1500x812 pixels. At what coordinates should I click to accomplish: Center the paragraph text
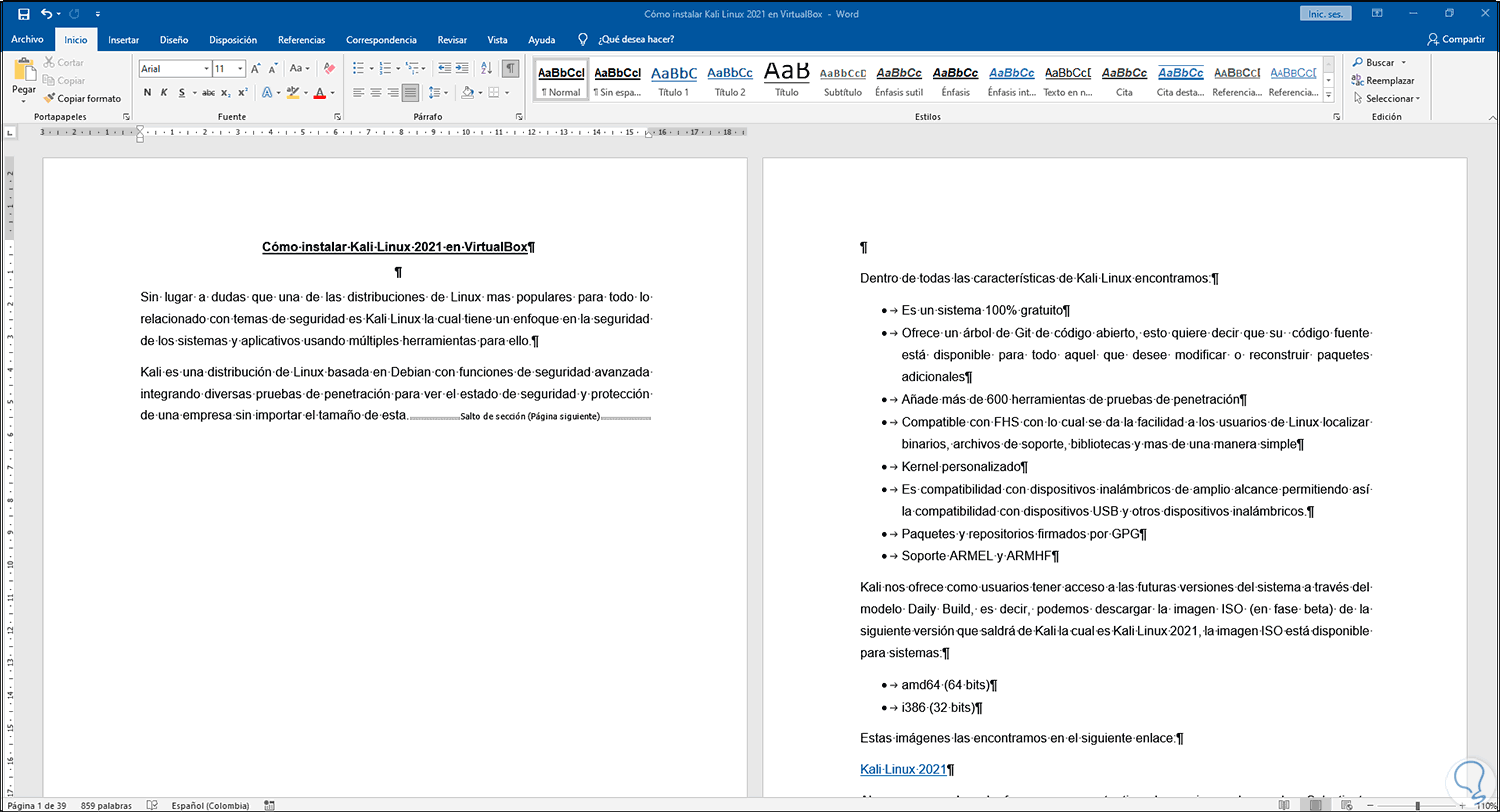point(376,93)
